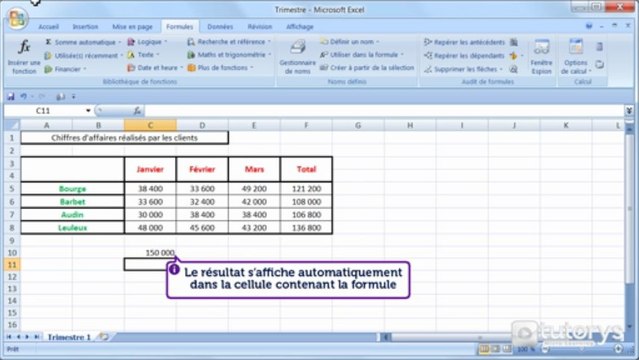Select the Total header cell
Image resolution: width=639 pixels, height=360 pixels.
[306, 169]
